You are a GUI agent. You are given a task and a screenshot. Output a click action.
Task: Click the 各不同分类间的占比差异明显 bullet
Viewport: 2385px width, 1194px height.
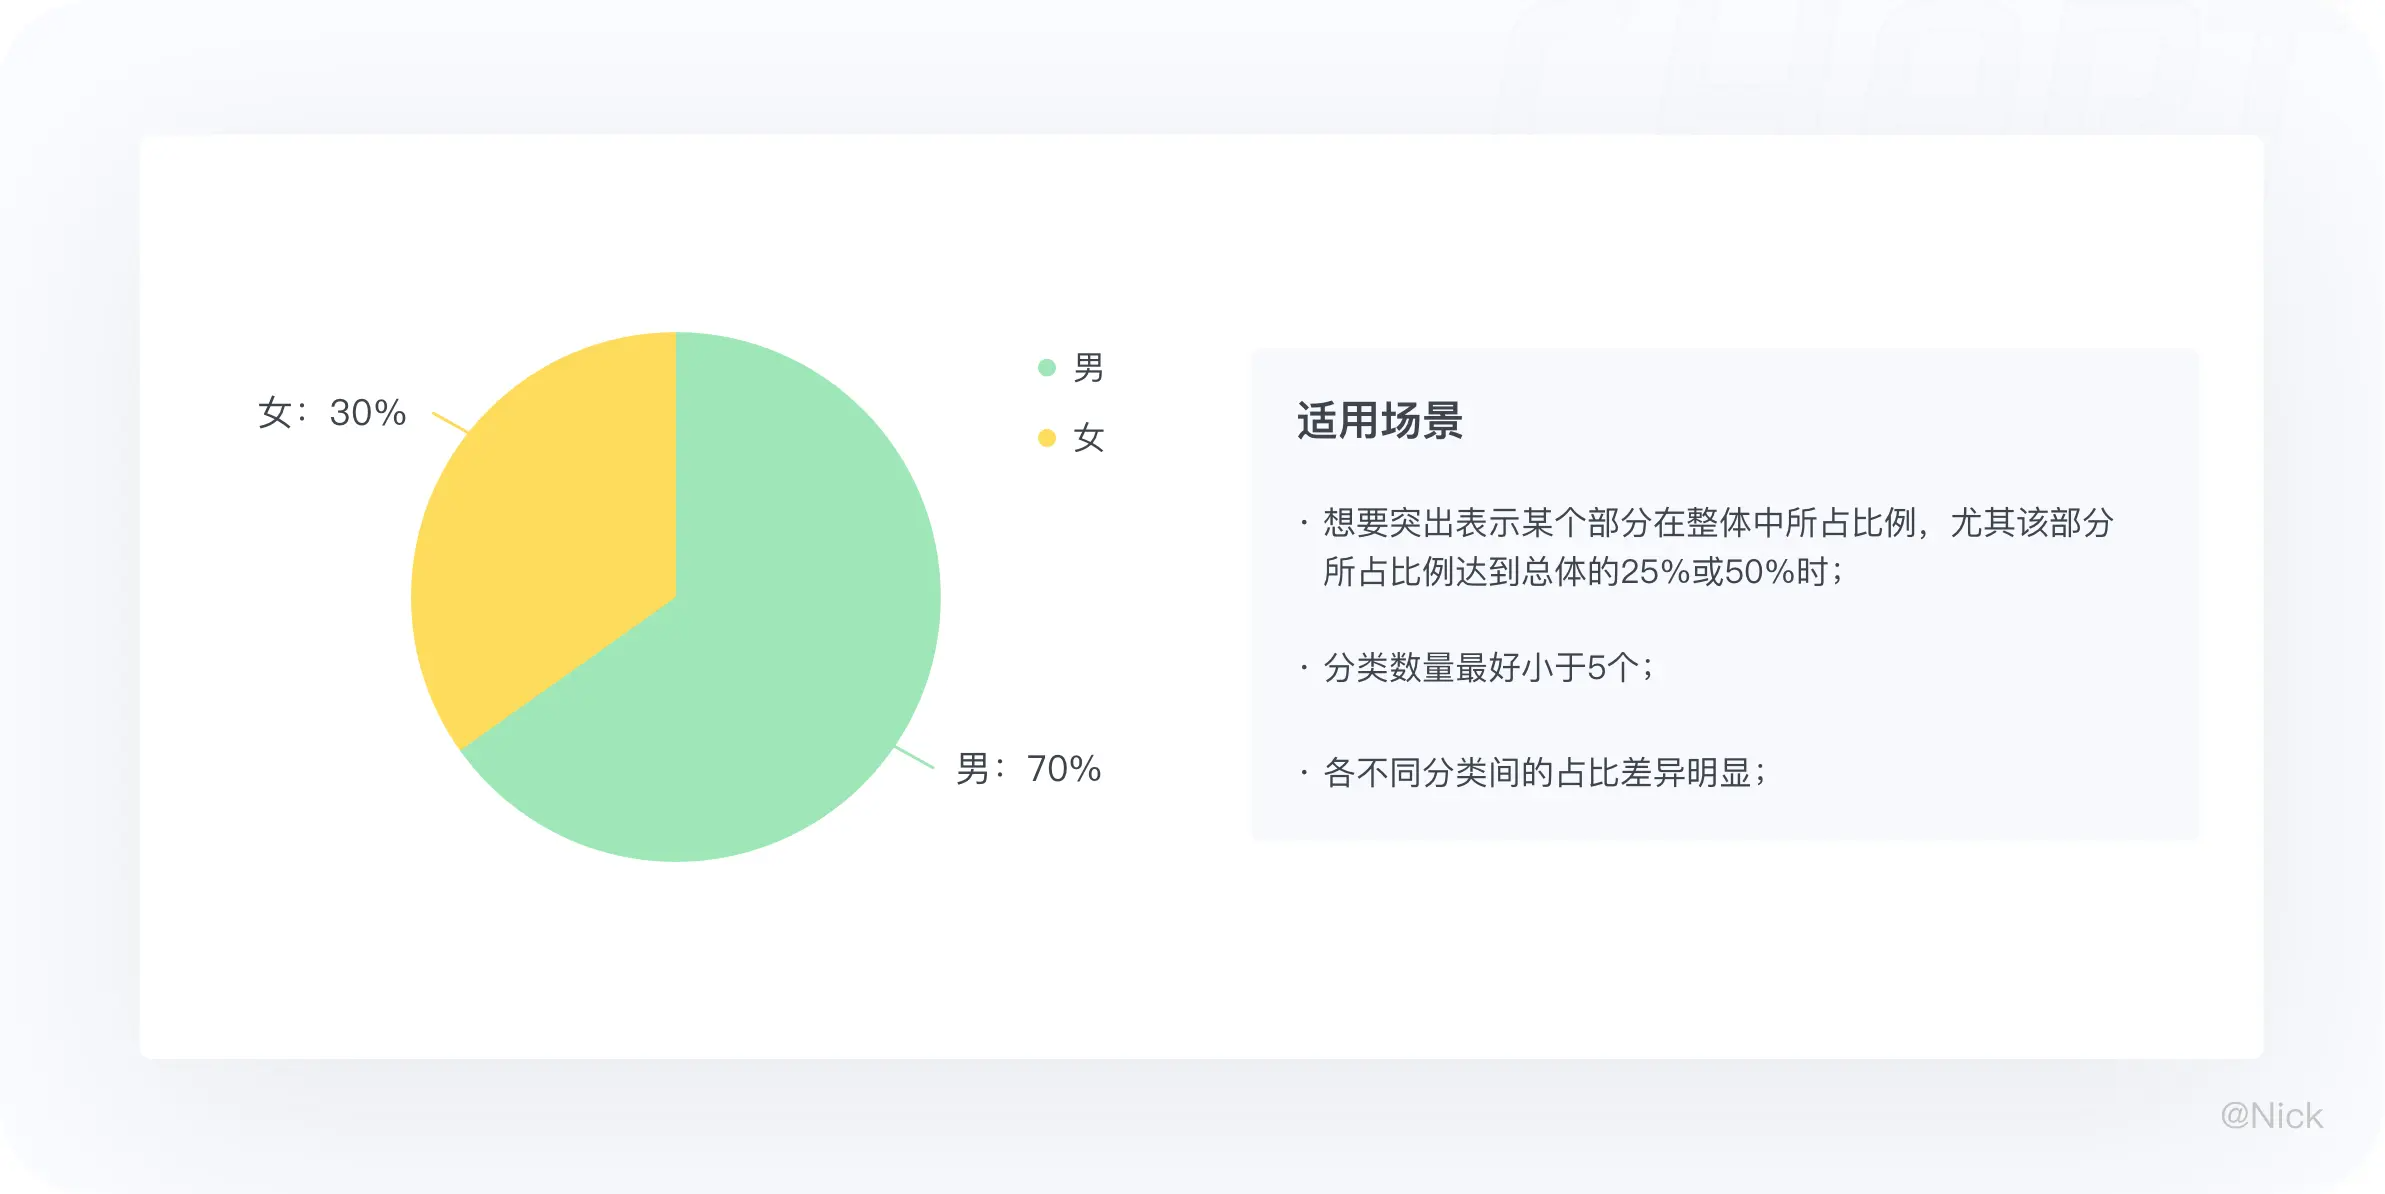click(1543, 772)
